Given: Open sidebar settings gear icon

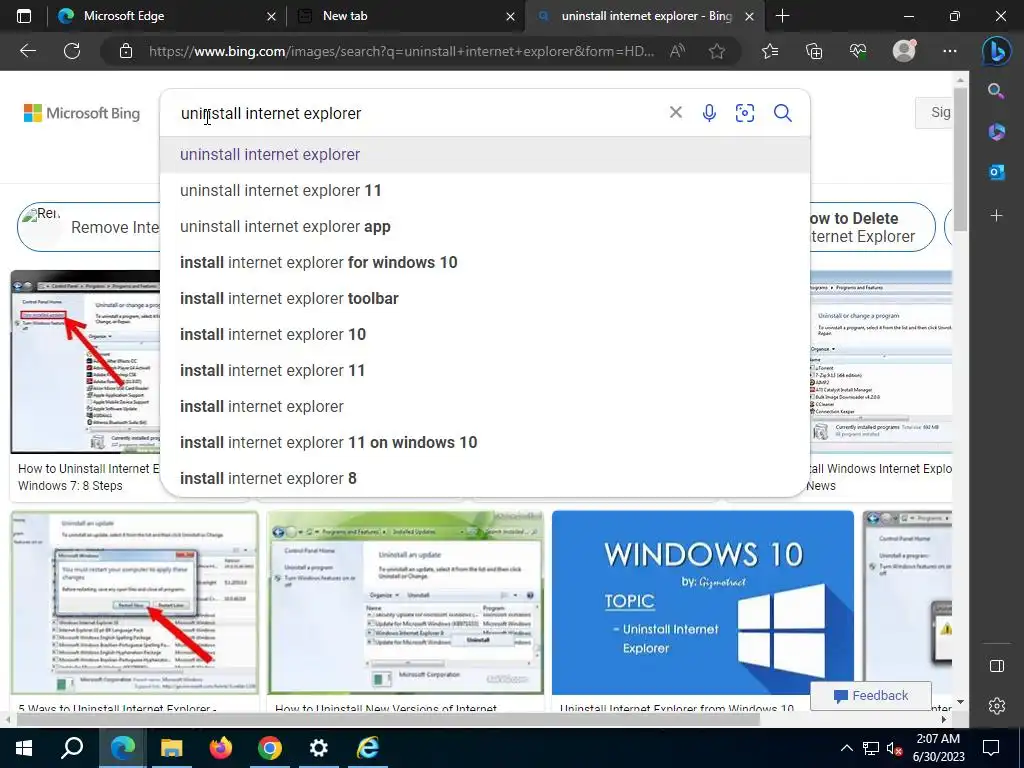Looking at the screenshot, I should click(997, 706).
